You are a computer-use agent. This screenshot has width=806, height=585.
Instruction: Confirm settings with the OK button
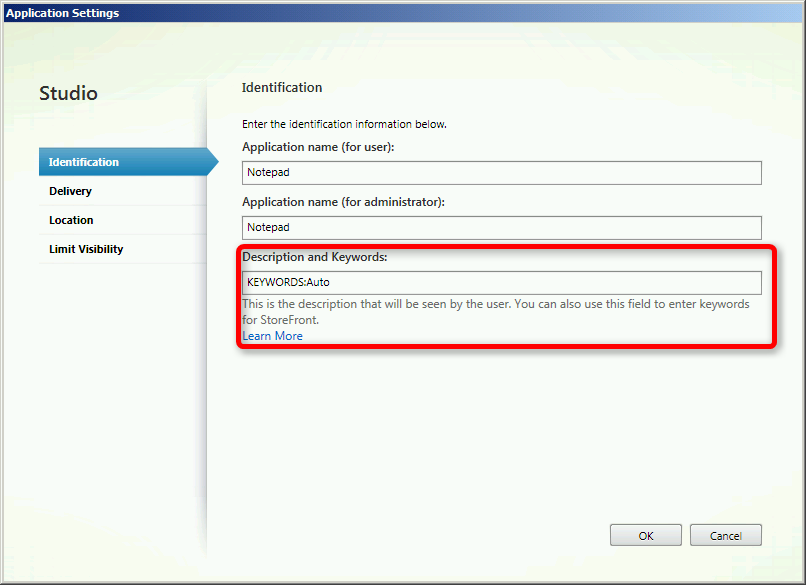(646, 536)
